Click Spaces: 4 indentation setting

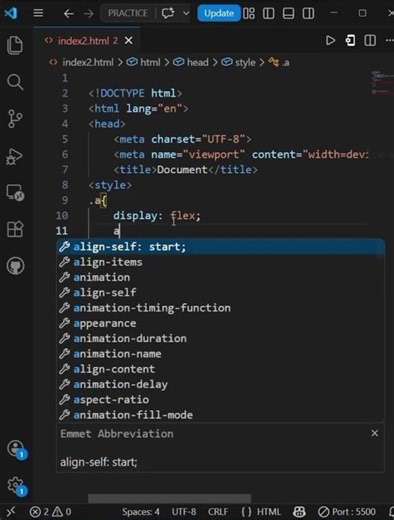click(x=141, y=512)
